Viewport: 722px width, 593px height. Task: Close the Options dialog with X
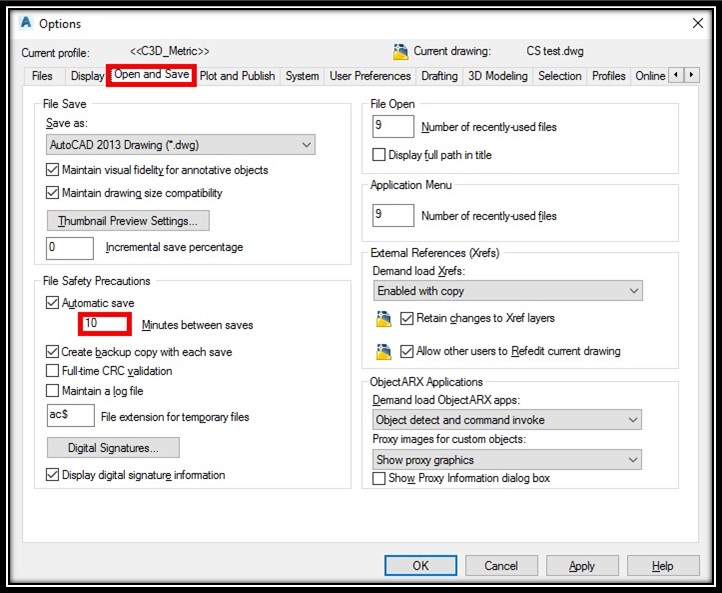[x=698, y=23]
